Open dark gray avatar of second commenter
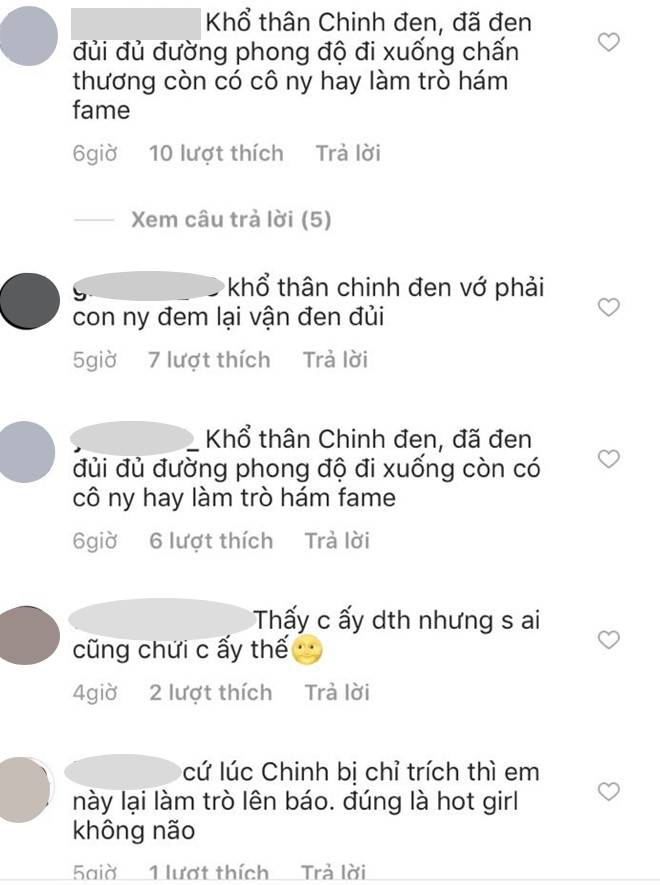This screenshot has width=660, height=885. [x=29, y=301]
